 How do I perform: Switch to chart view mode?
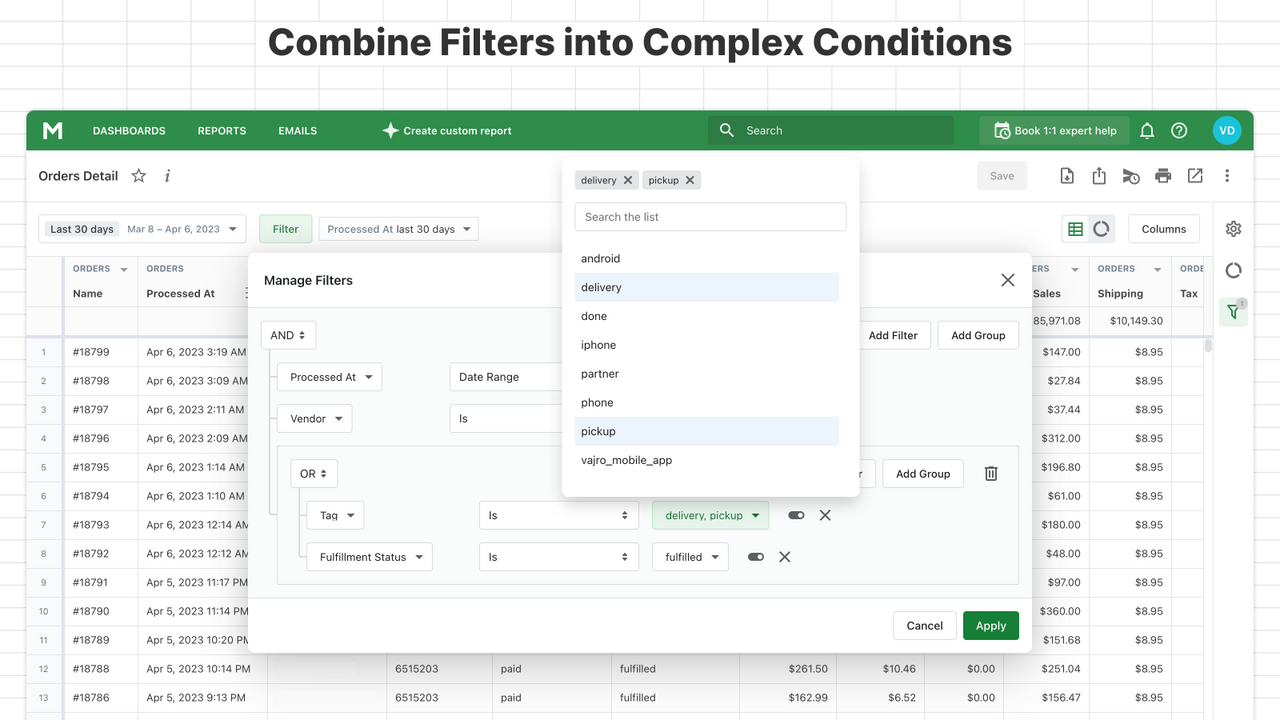tap(1100, 228)
